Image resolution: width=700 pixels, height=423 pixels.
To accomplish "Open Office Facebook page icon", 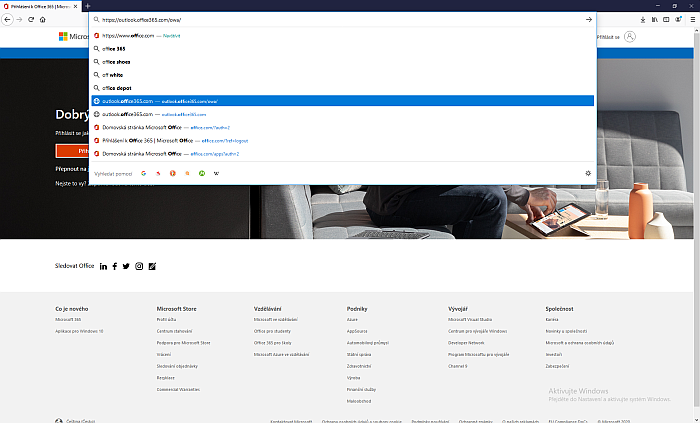I will (x=115, y=266).
